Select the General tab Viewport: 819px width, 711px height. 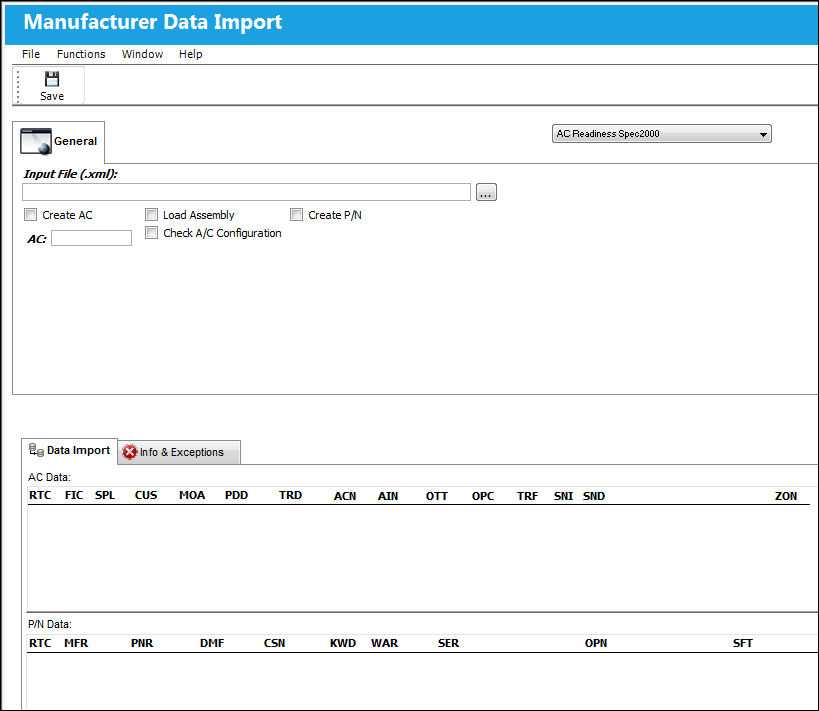58,142
